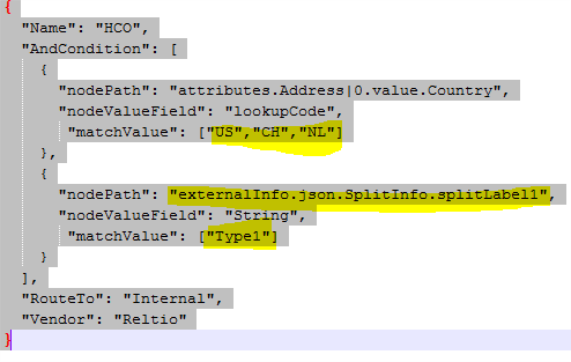Click the opening red curly brace

(8, 7)
